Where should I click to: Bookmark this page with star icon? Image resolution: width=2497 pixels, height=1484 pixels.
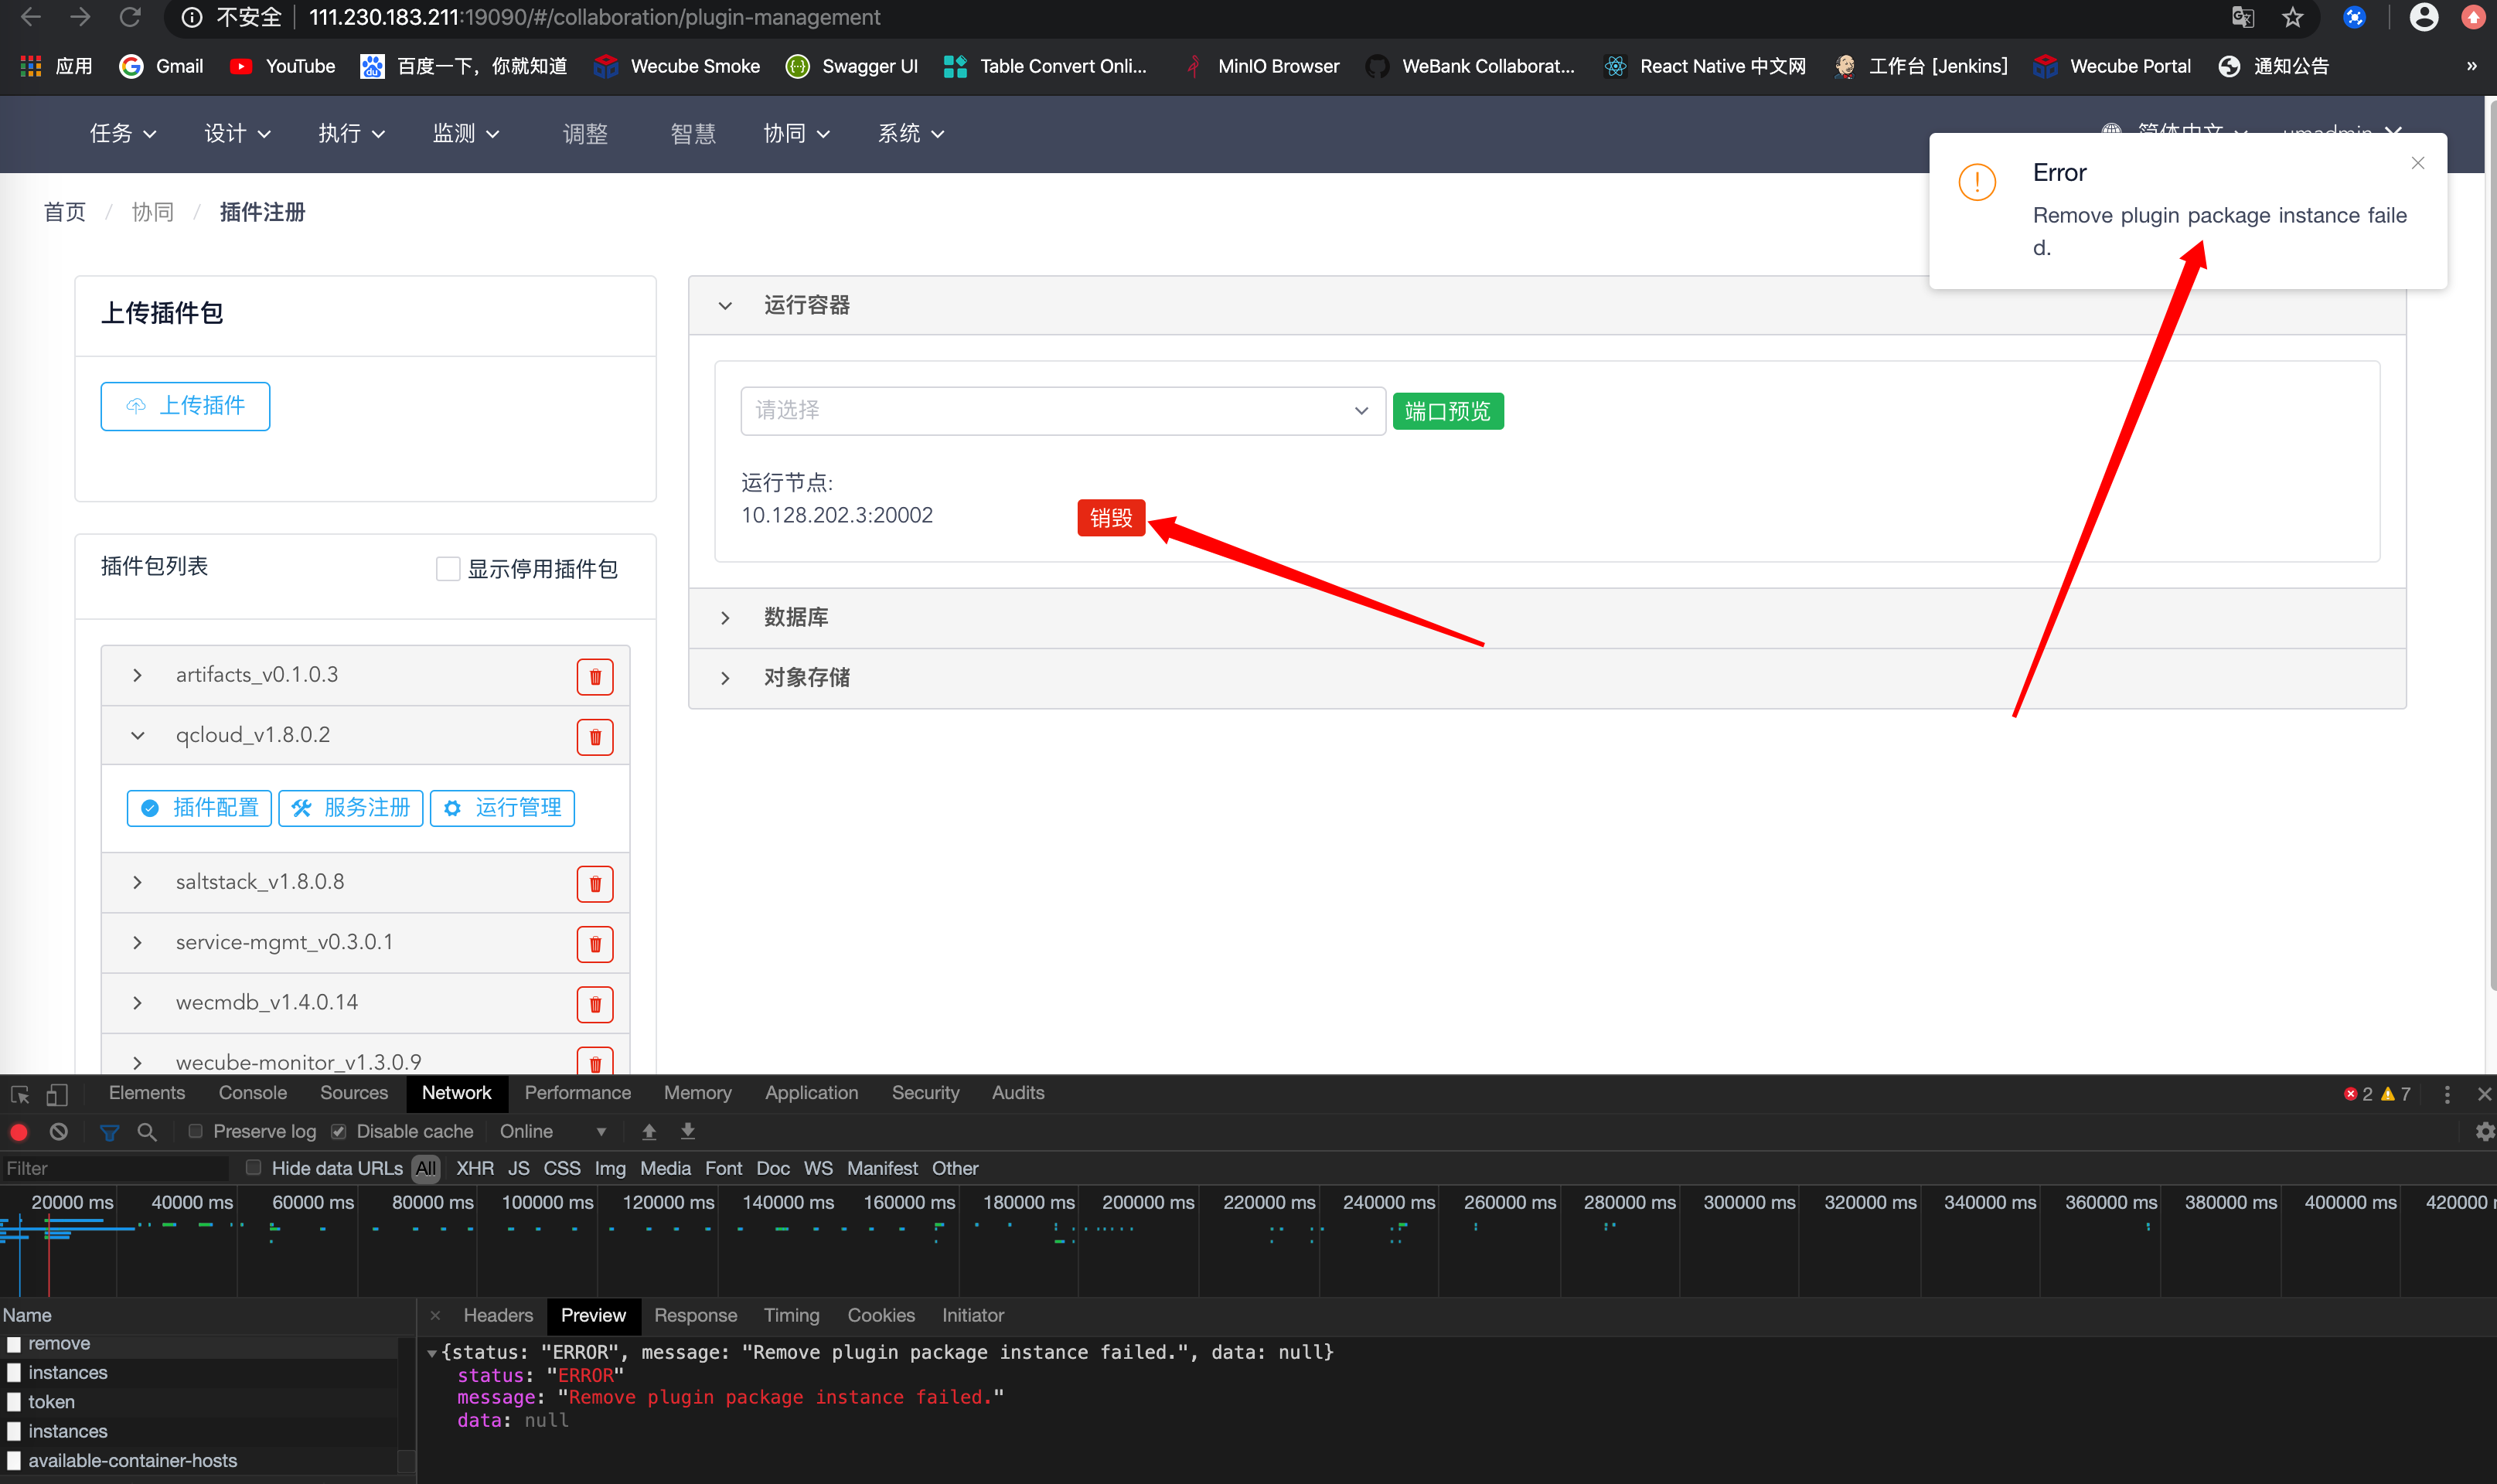[2293, 18]
